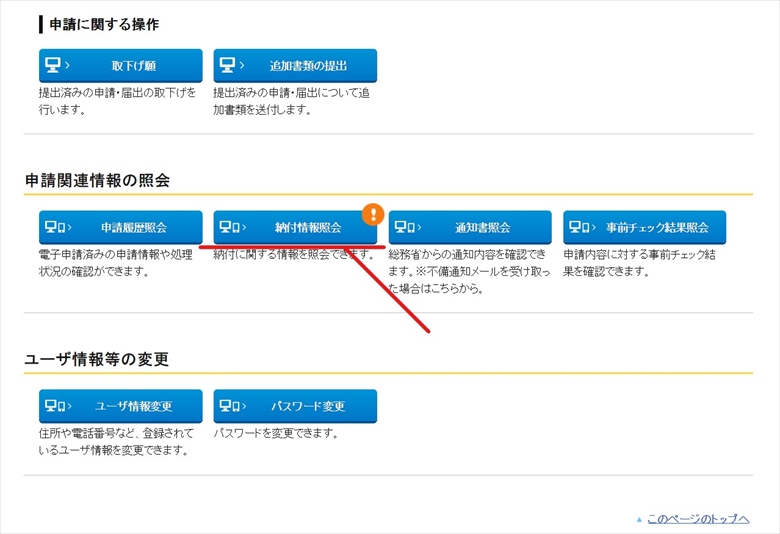The width and height of the screenshot is (780, 534).
Task: Click the ユーザ情報等の変更 section heading
Action: click(x=97, y=359)
